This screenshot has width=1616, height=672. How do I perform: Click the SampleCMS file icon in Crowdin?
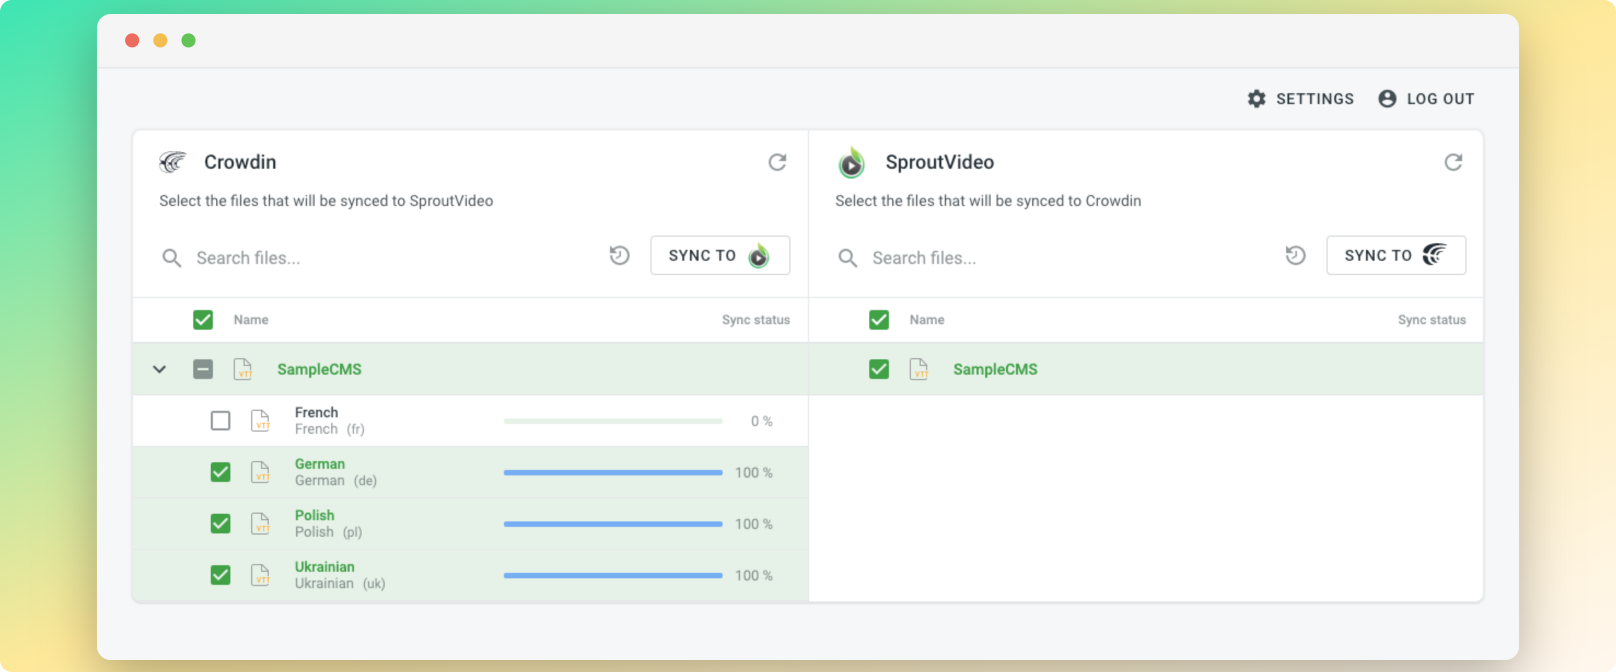(243, 369)
